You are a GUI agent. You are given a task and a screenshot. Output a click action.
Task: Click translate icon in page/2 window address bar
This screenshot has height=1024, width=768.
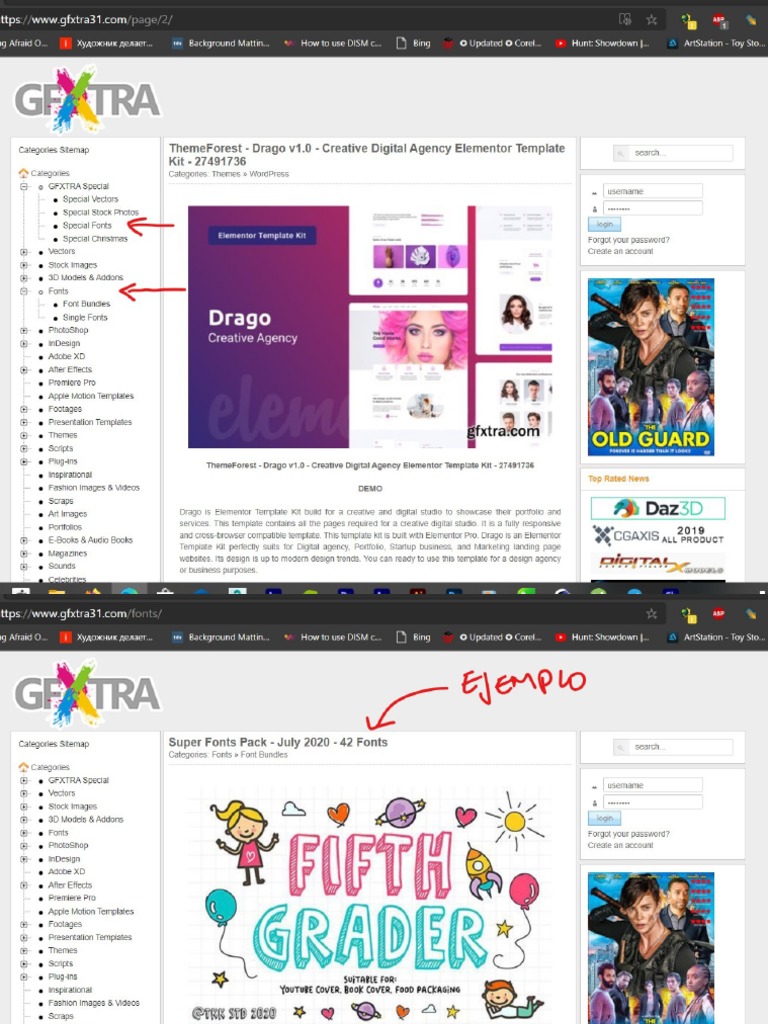click(625, 20)
